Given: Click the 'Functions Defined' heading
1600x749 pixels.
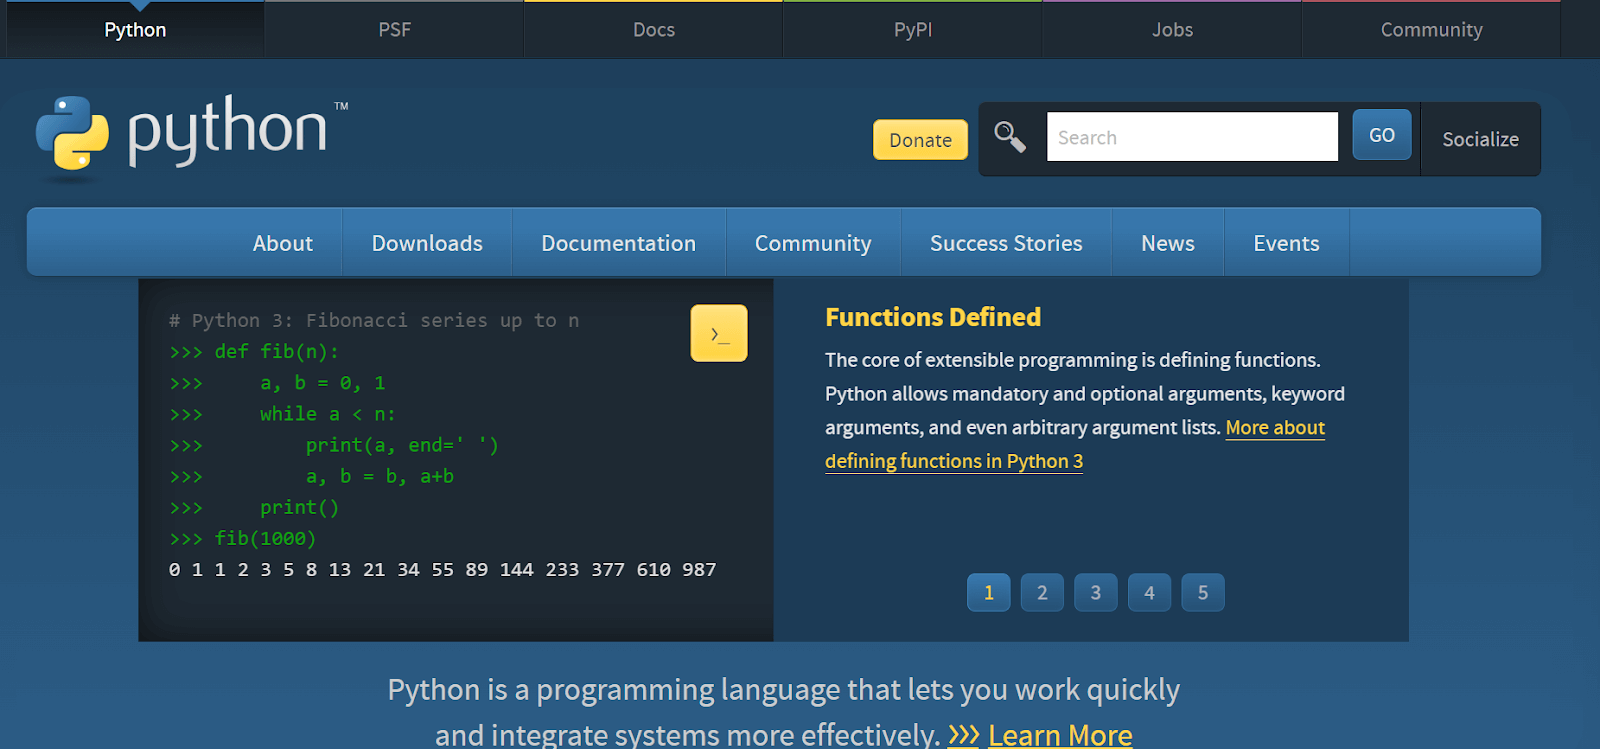Looking at the screenshot, I should 933,317.
